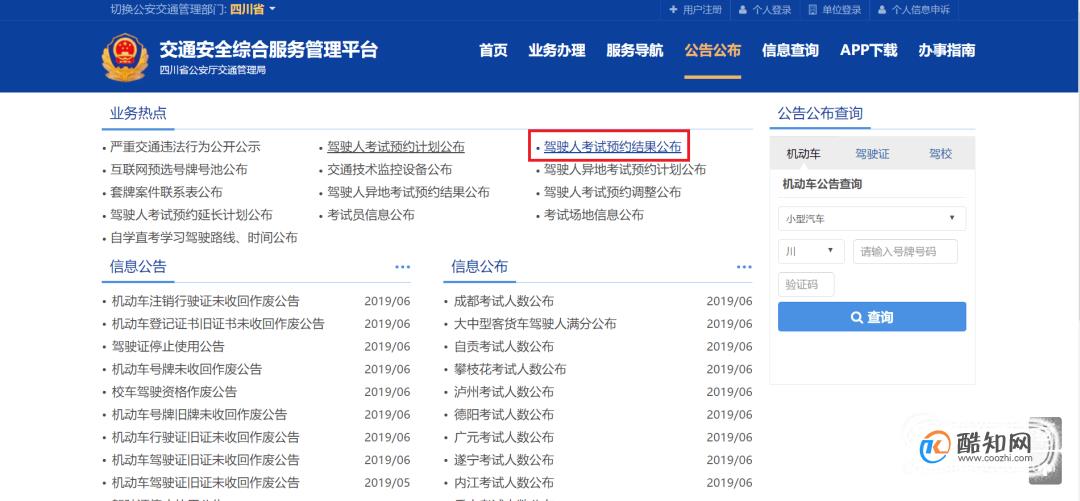Screen dimensions: 1080x501
Task: Open 单位登录 in top bar
Action: [835, 10]
